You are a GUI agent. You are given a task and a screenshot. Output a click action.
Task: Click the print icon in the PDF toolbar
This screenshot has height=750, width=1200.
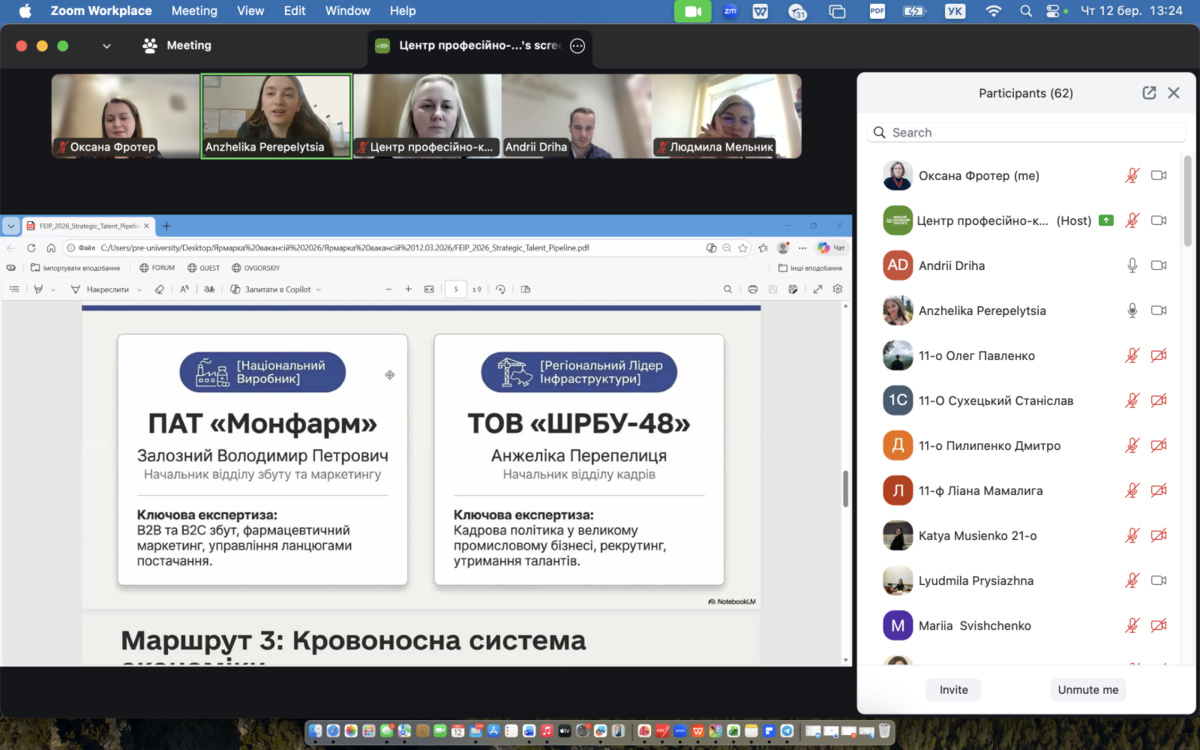[753, 289]
